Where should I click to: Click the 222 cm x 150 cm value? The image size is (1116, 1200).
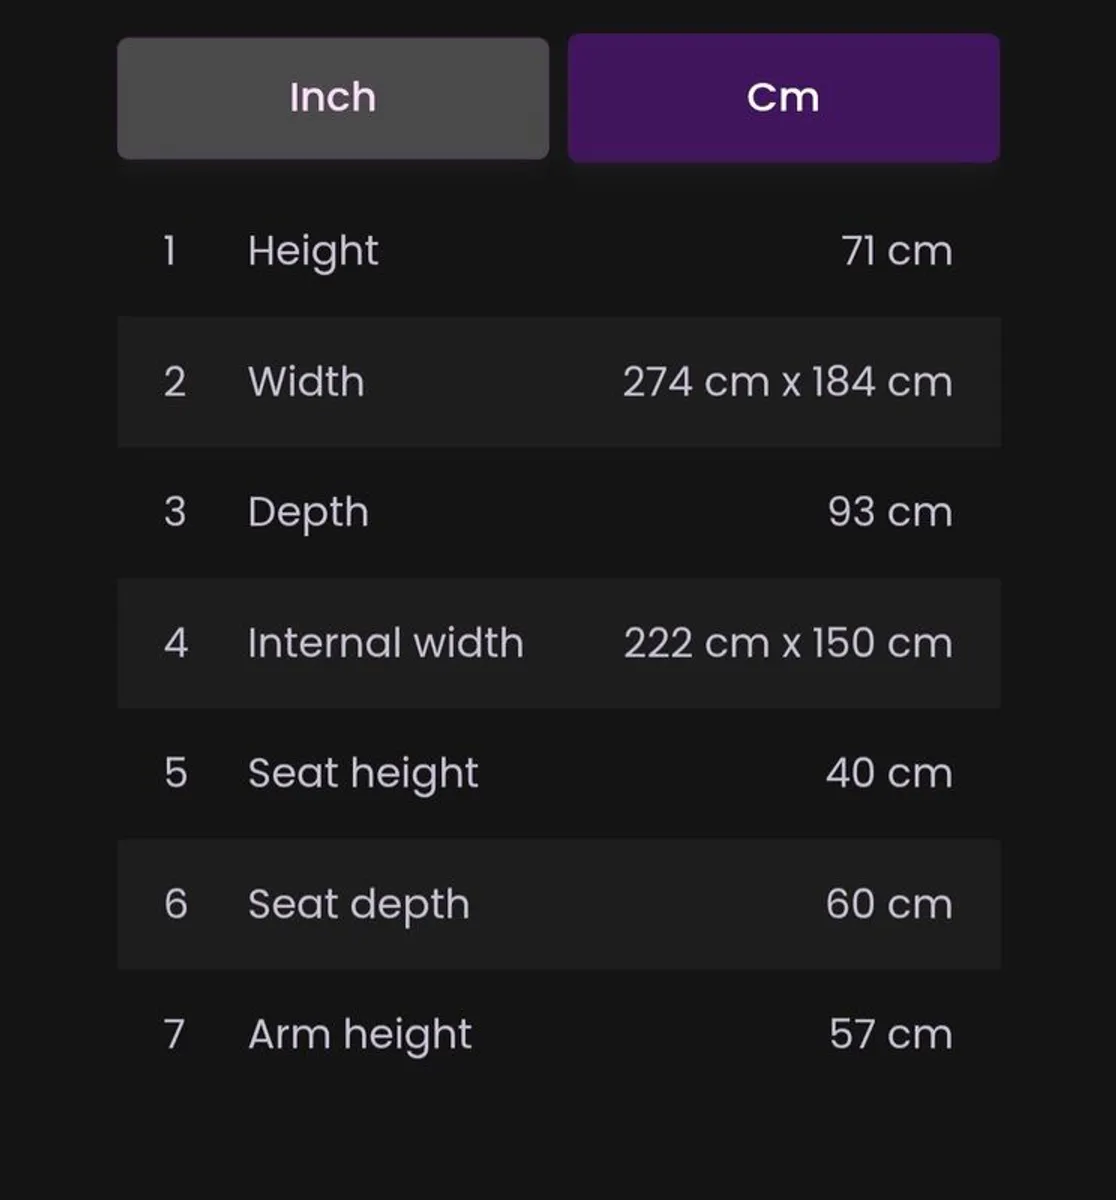pyautogui.click(x=787, y=643)
